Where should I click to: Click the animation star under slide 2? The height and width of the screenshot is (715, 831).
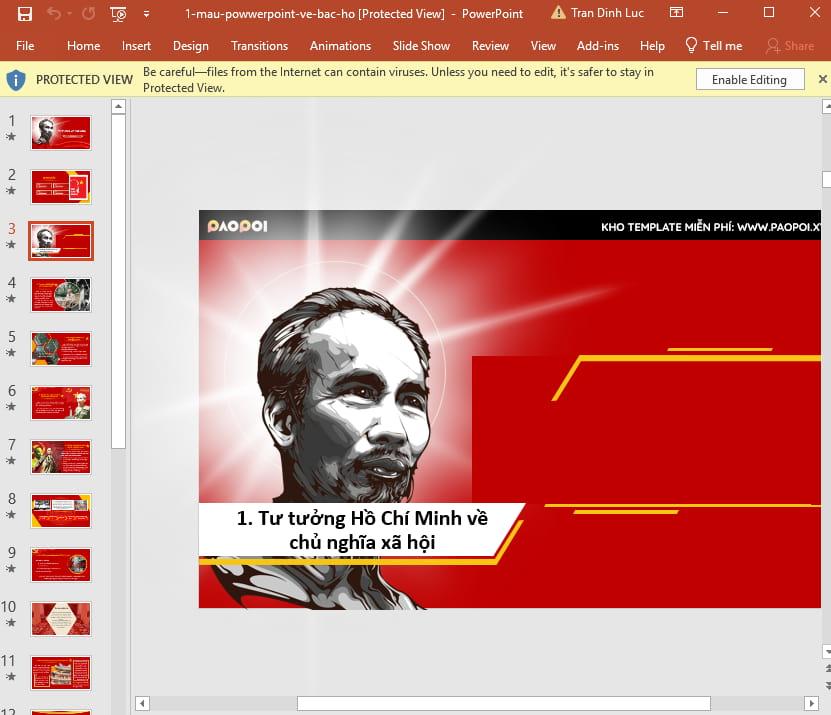point(11,191)
